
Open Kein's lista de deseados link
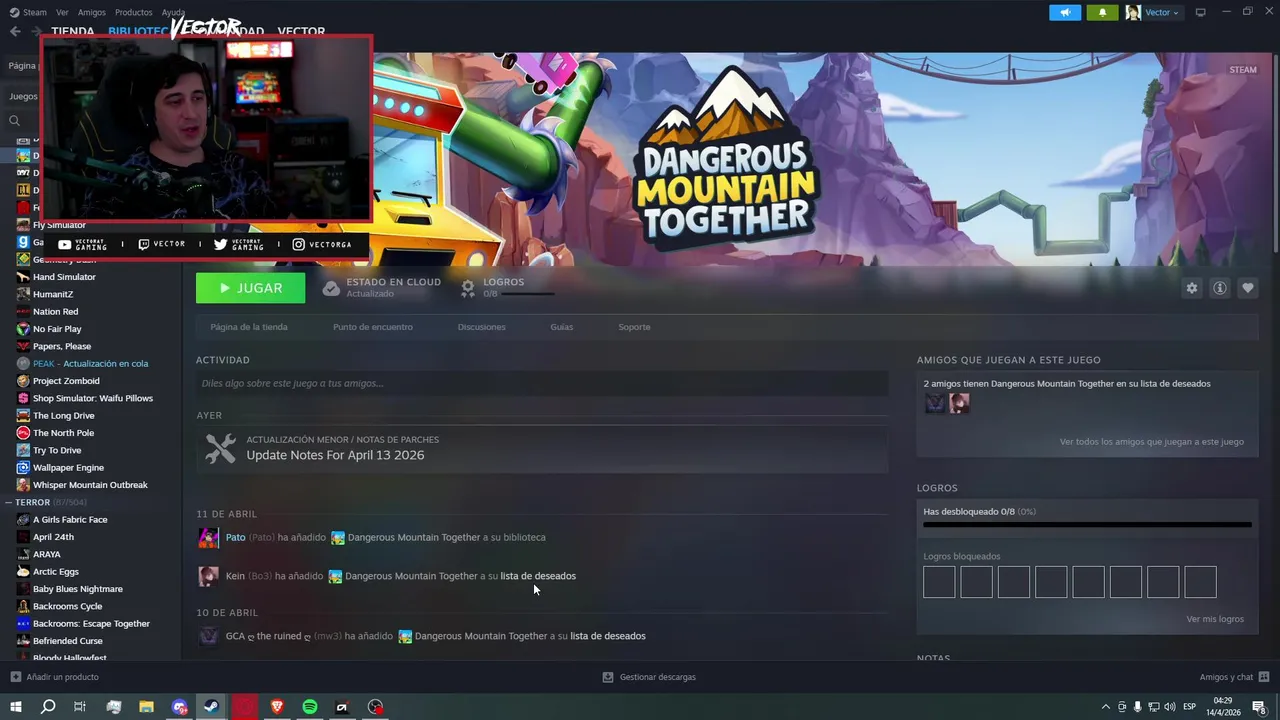point(538,576)
